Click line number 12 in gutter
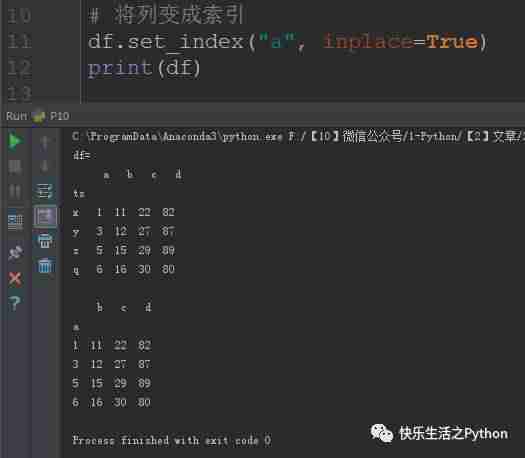This screenshot has width=525, height=458. point(19,67)
